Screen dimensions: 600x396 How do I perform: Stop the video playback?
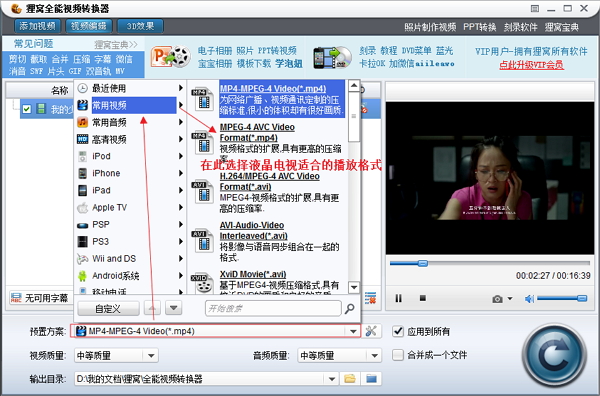(x=422, y=298)
